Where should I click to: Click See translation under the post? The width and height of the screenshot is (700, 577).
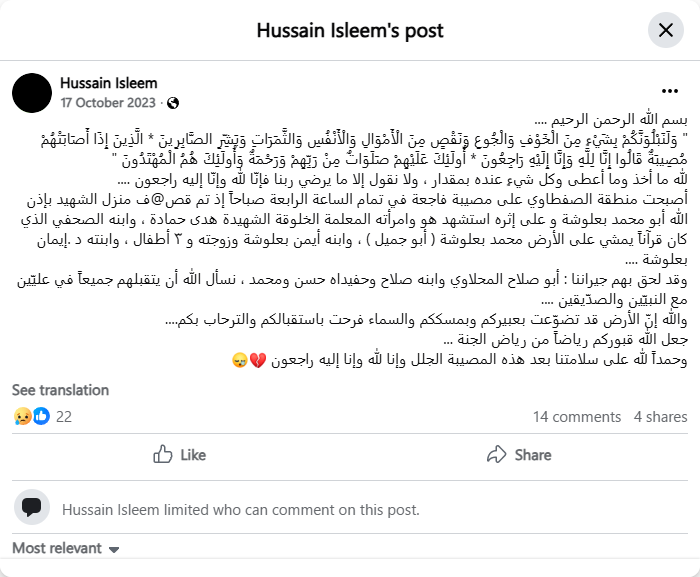click(x=59, y=389)
